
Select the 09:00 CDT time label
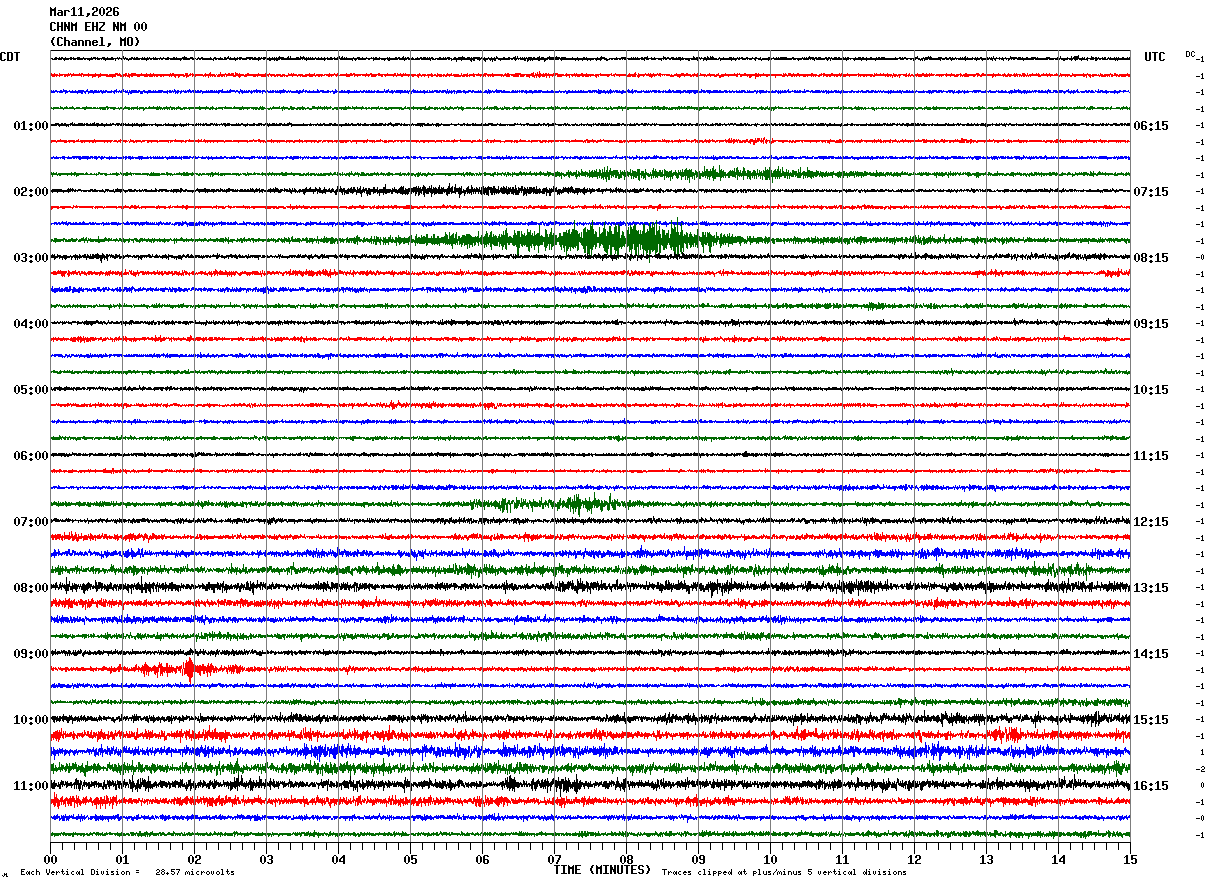tap(31, 654)
